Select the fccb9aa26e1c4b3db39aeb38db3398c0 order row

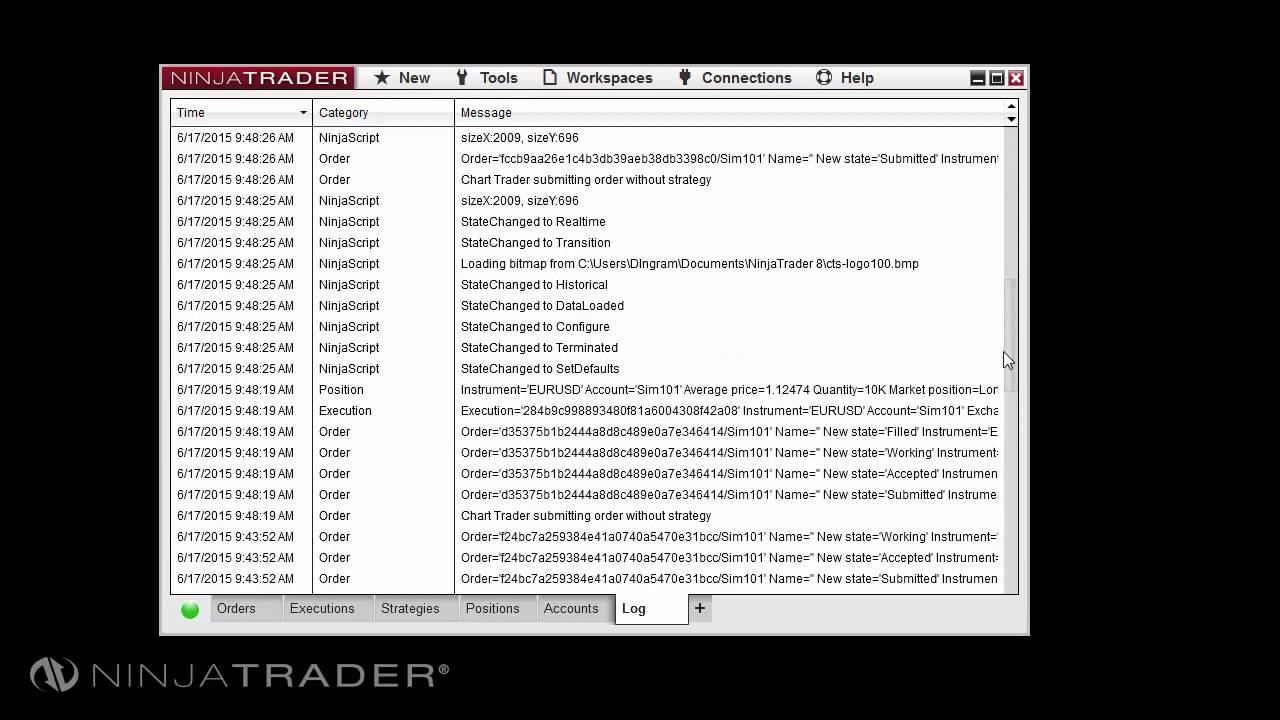[588, 159]
